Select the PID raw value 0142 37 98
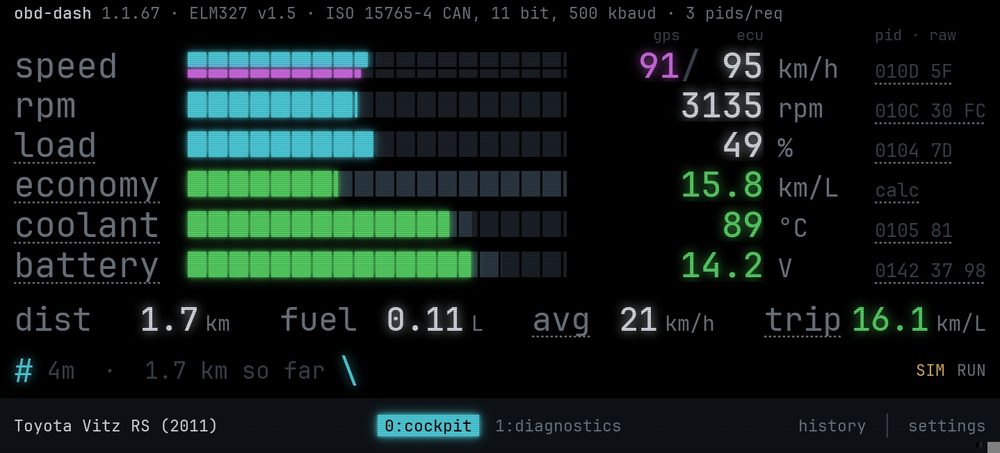 tap(930, 271)
